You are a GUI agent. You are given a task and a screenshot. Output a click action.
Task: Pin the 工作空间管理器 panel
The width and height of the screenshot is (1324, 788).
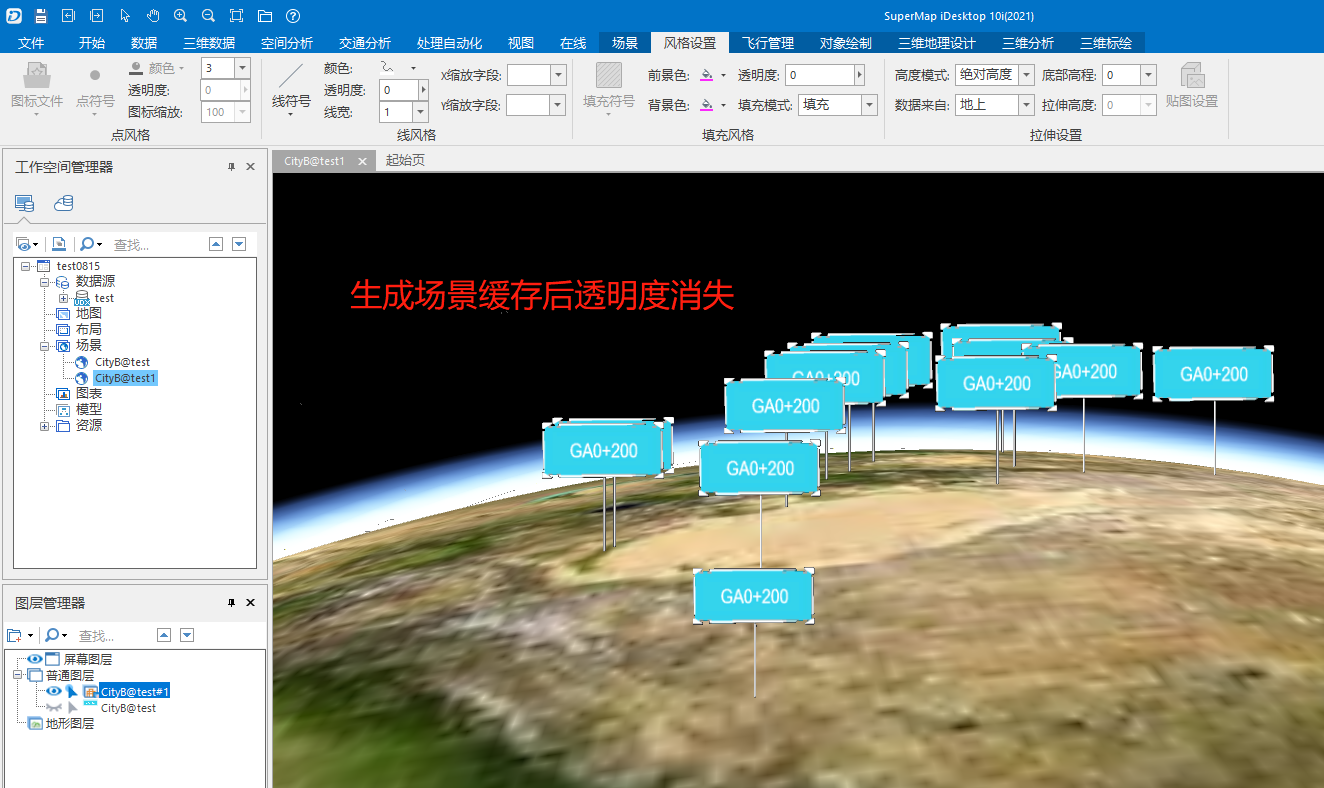(231, 167)
